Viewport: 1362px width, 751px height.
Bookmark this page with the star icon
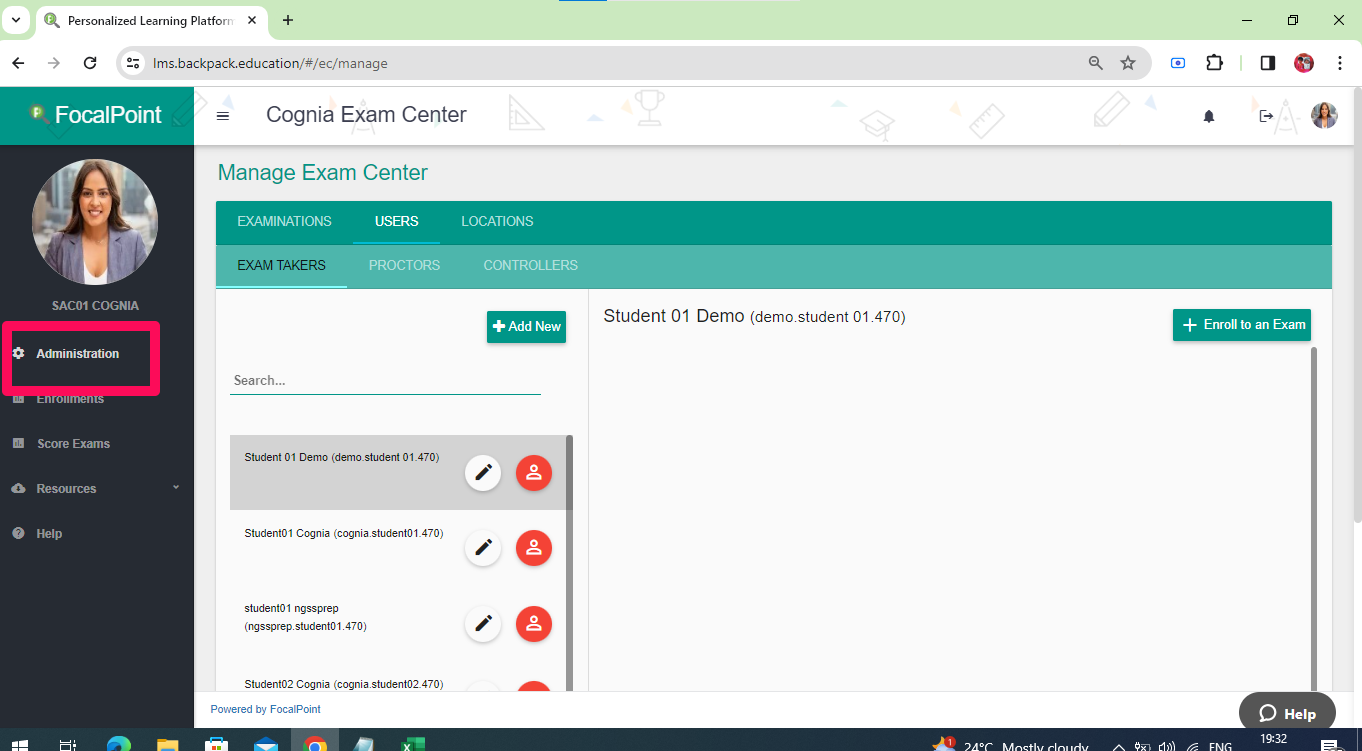[1128, 63]
